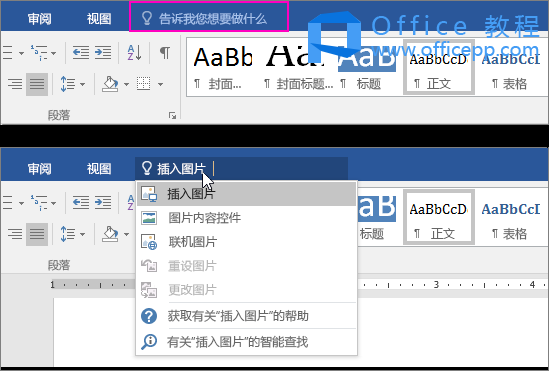Open the 视图 tab in the upper ribbon

(99, 19)
